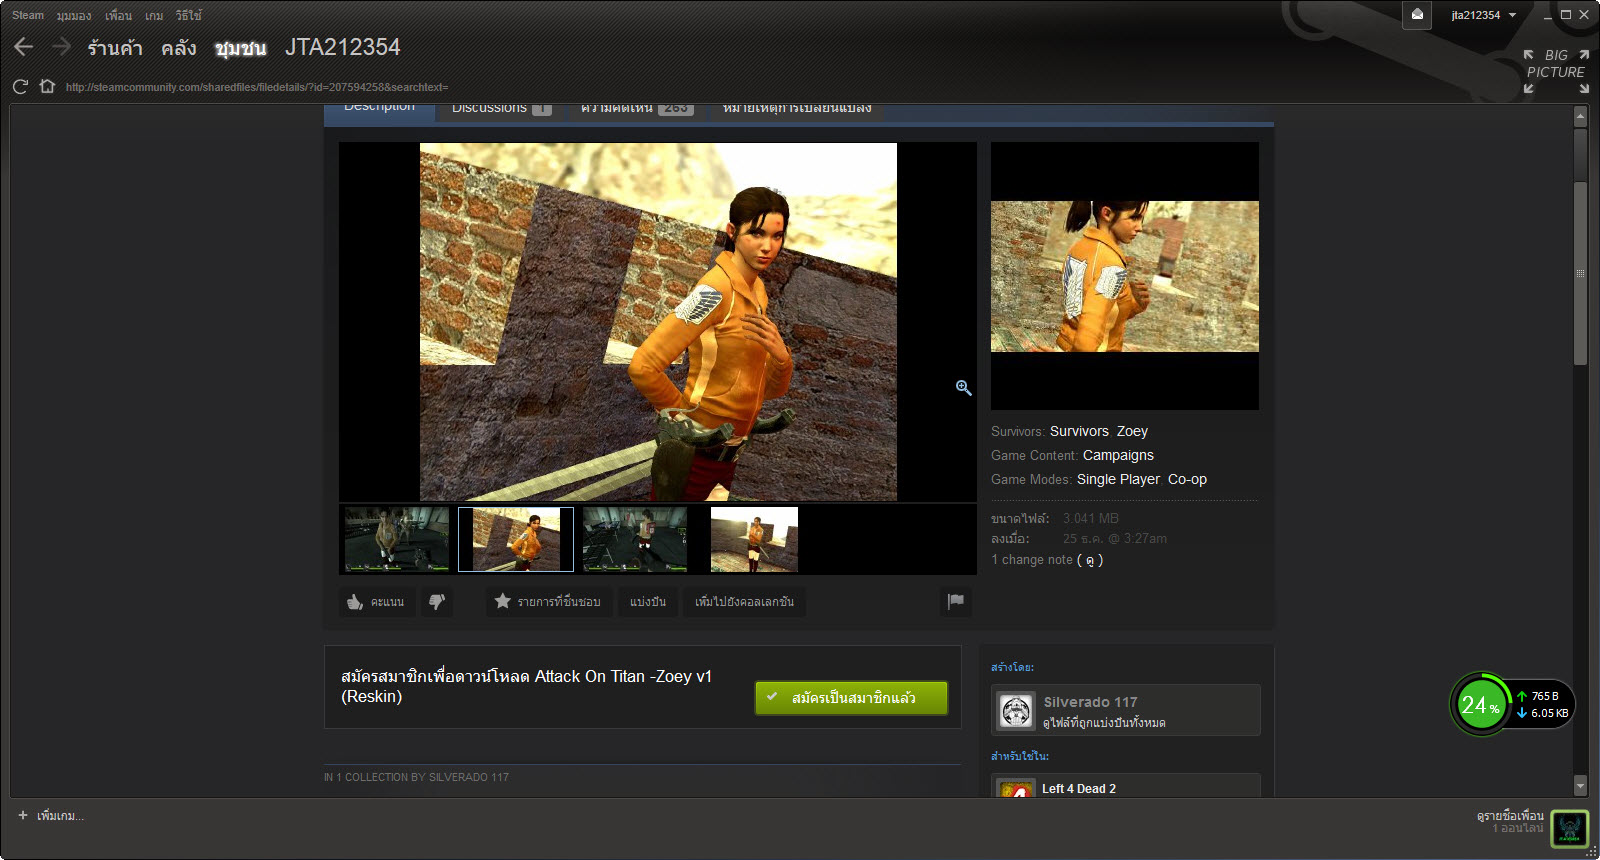The height and width of the screenshot is (860, 1600).
Task: Open the Survivors tag link
Action: click(x=1079, y=431)
